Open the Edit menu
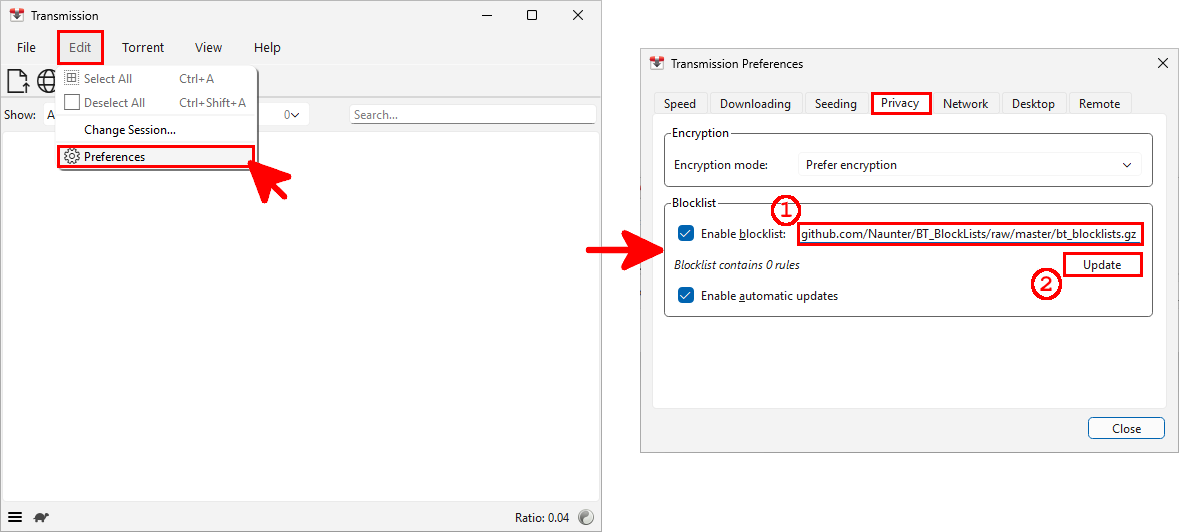 point(80,47)
